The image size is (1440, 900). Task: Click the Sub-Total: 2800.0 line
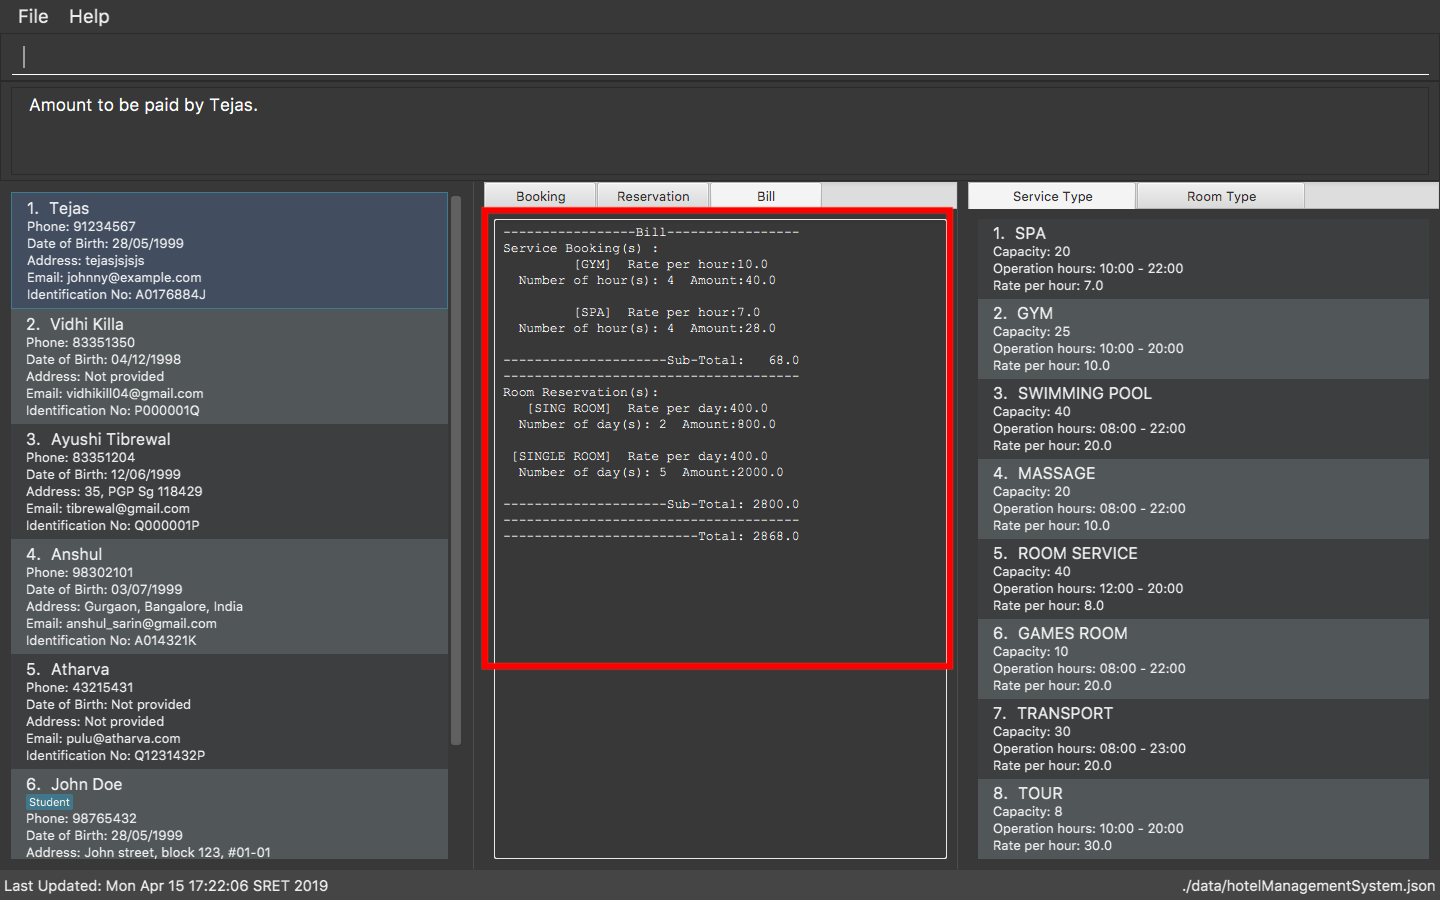pyautogui.click(x=651, y=504)
